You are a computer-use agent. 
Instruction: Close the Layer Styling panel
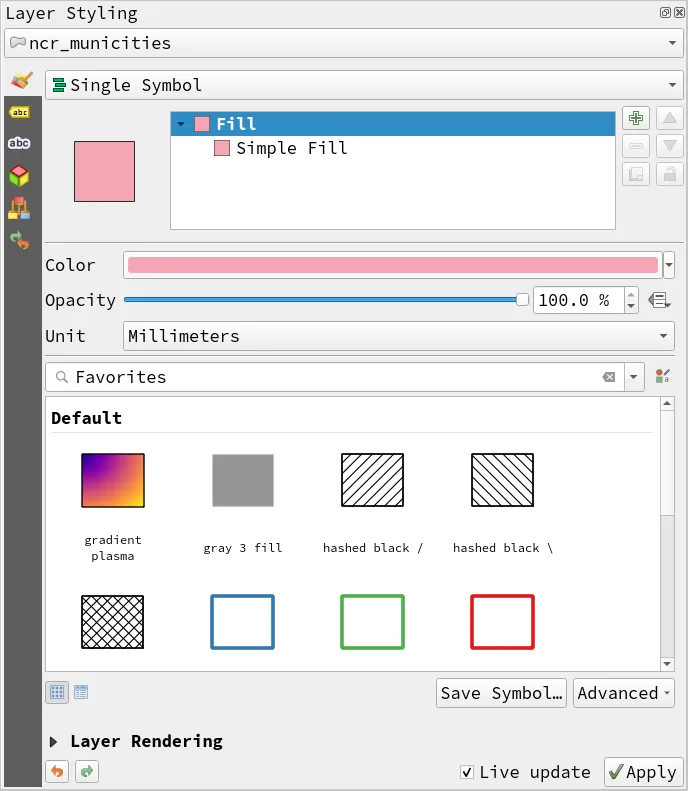pos(679,13)
